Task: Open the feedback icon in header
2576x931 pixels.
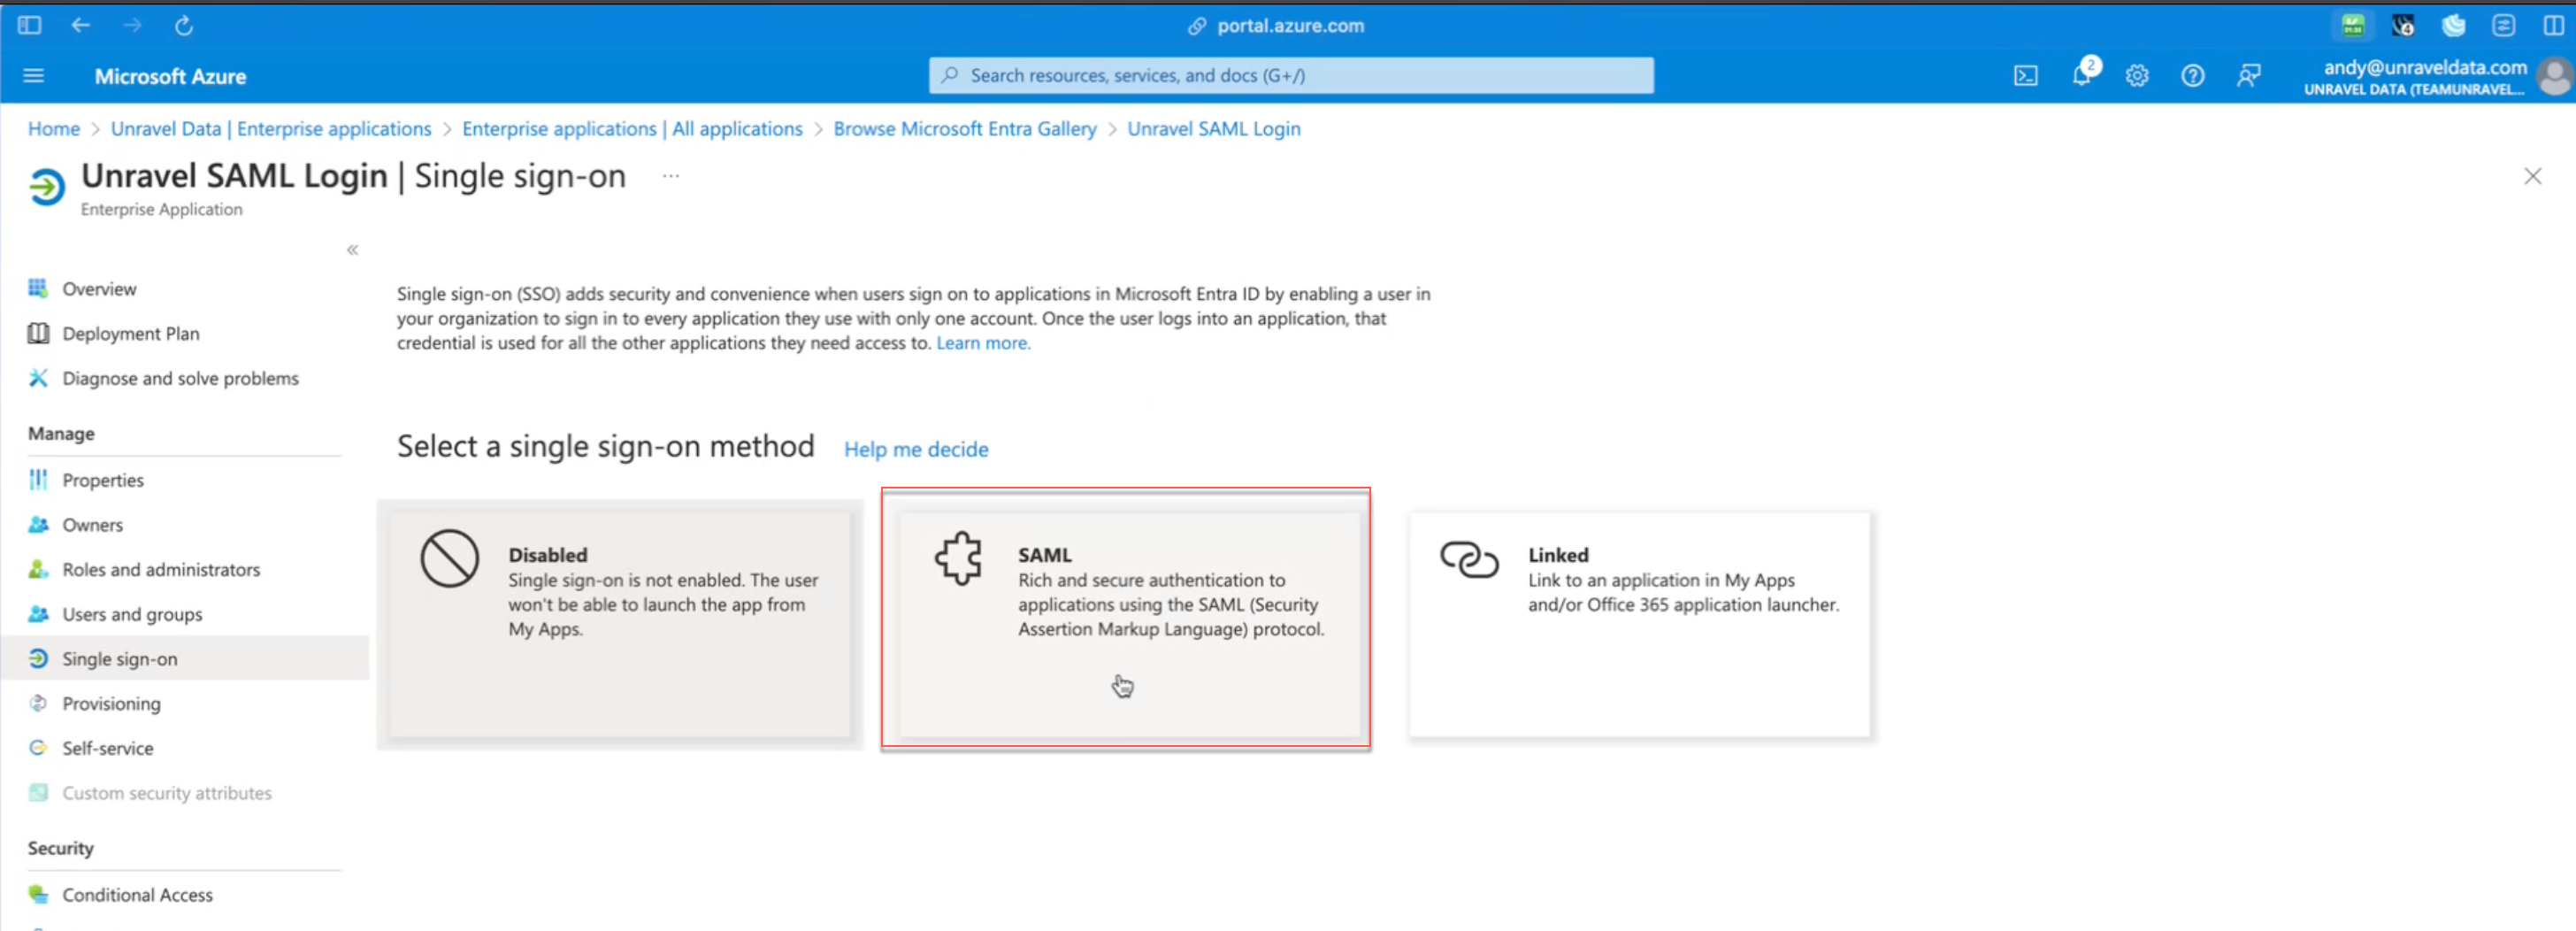Action: pos(2248,76)
